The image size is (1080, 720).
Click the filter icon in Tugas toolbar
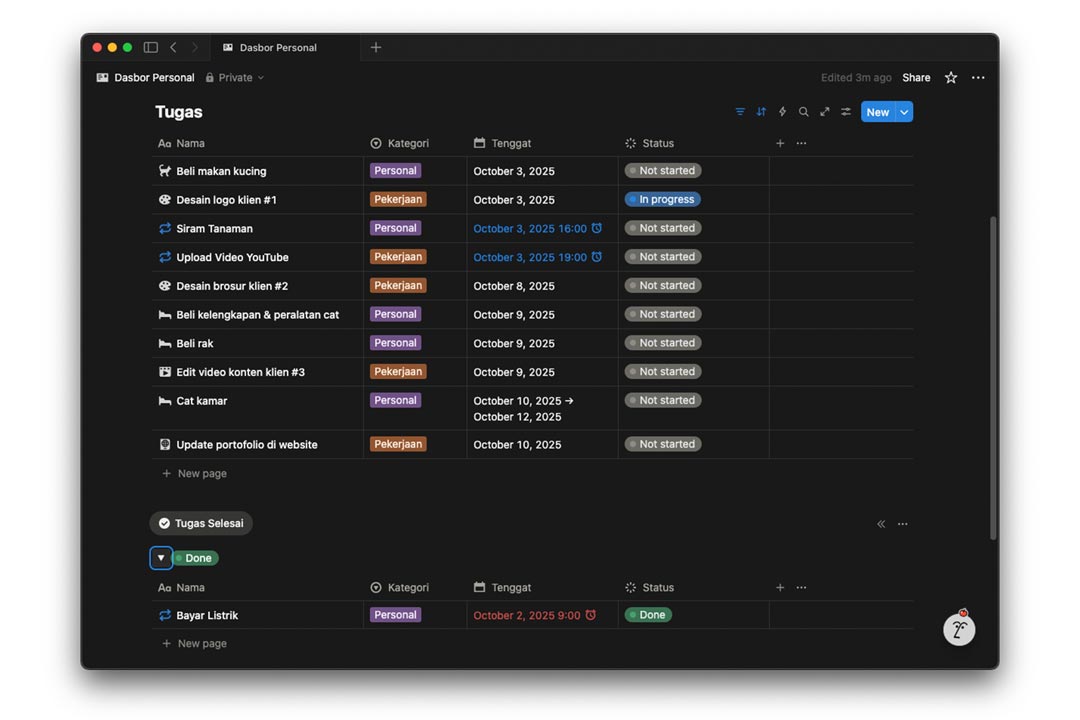pyautogui.click(x=740, y=112)
